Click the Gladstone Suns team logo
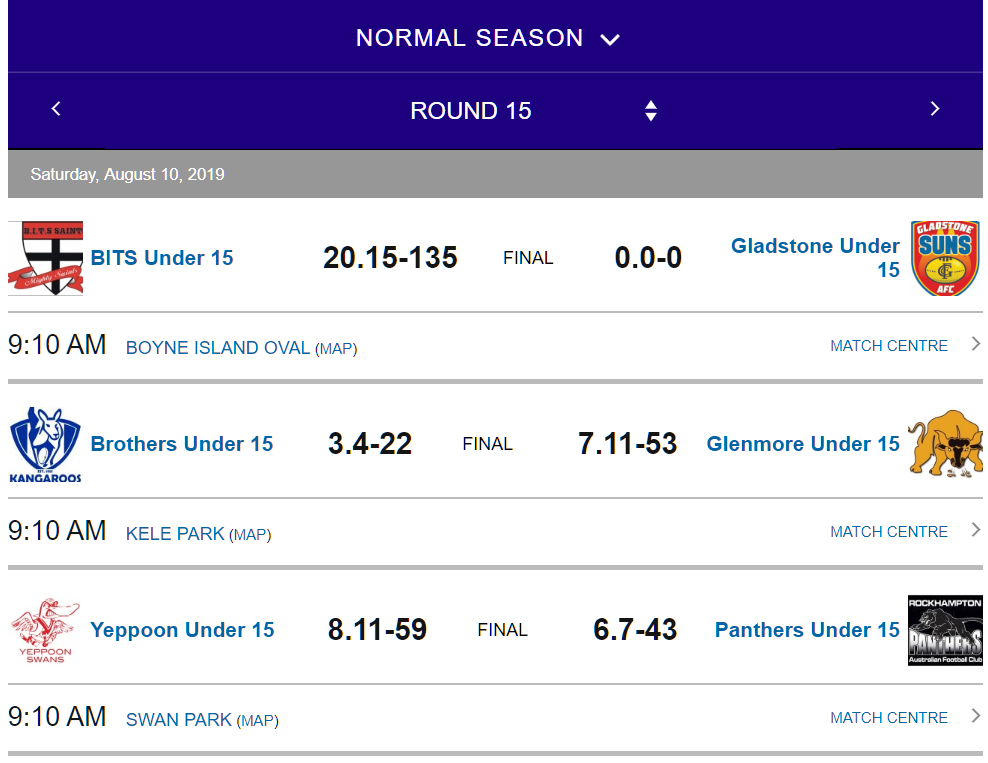This screenshot has height=763, width=988. pos(945,258)
